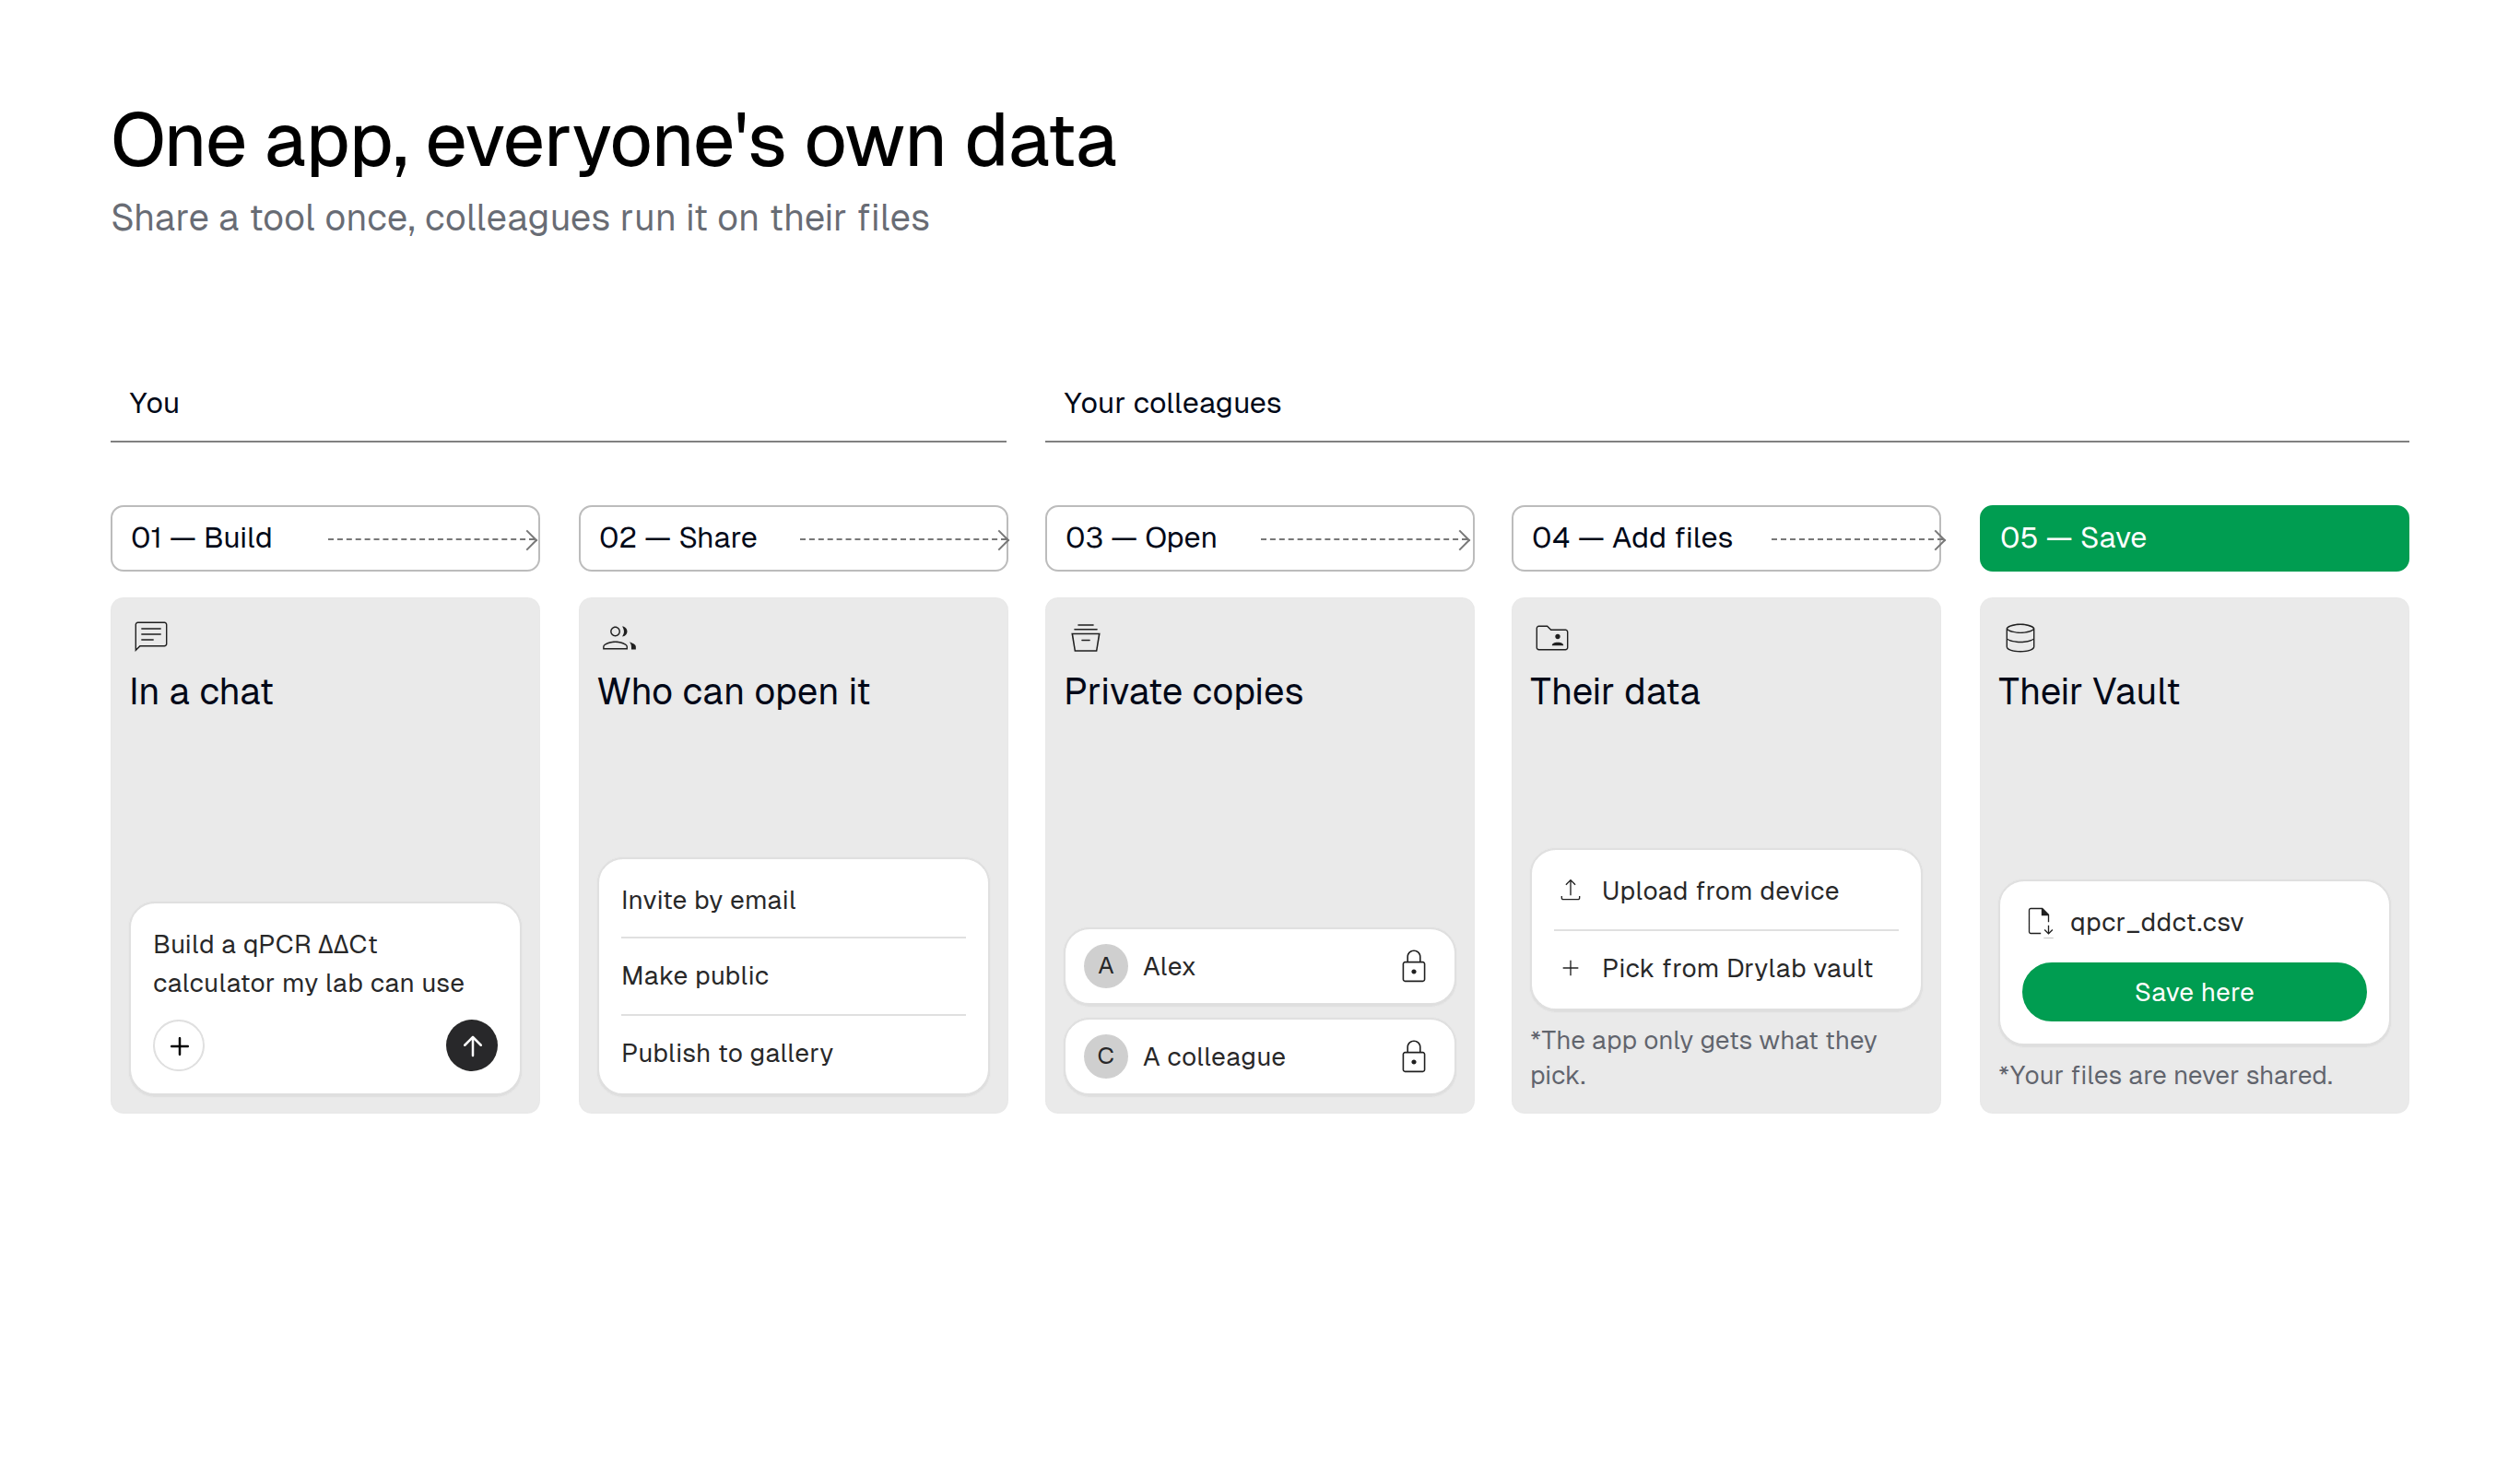This screenshot has width=2520, height=1475.
Task: Choose Make public option
Action: point(793,976)
